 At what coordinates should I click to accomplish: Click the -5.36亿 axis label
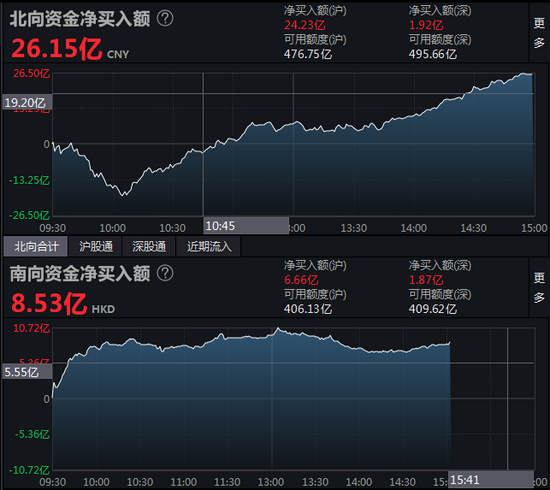[x=32, y=434]
